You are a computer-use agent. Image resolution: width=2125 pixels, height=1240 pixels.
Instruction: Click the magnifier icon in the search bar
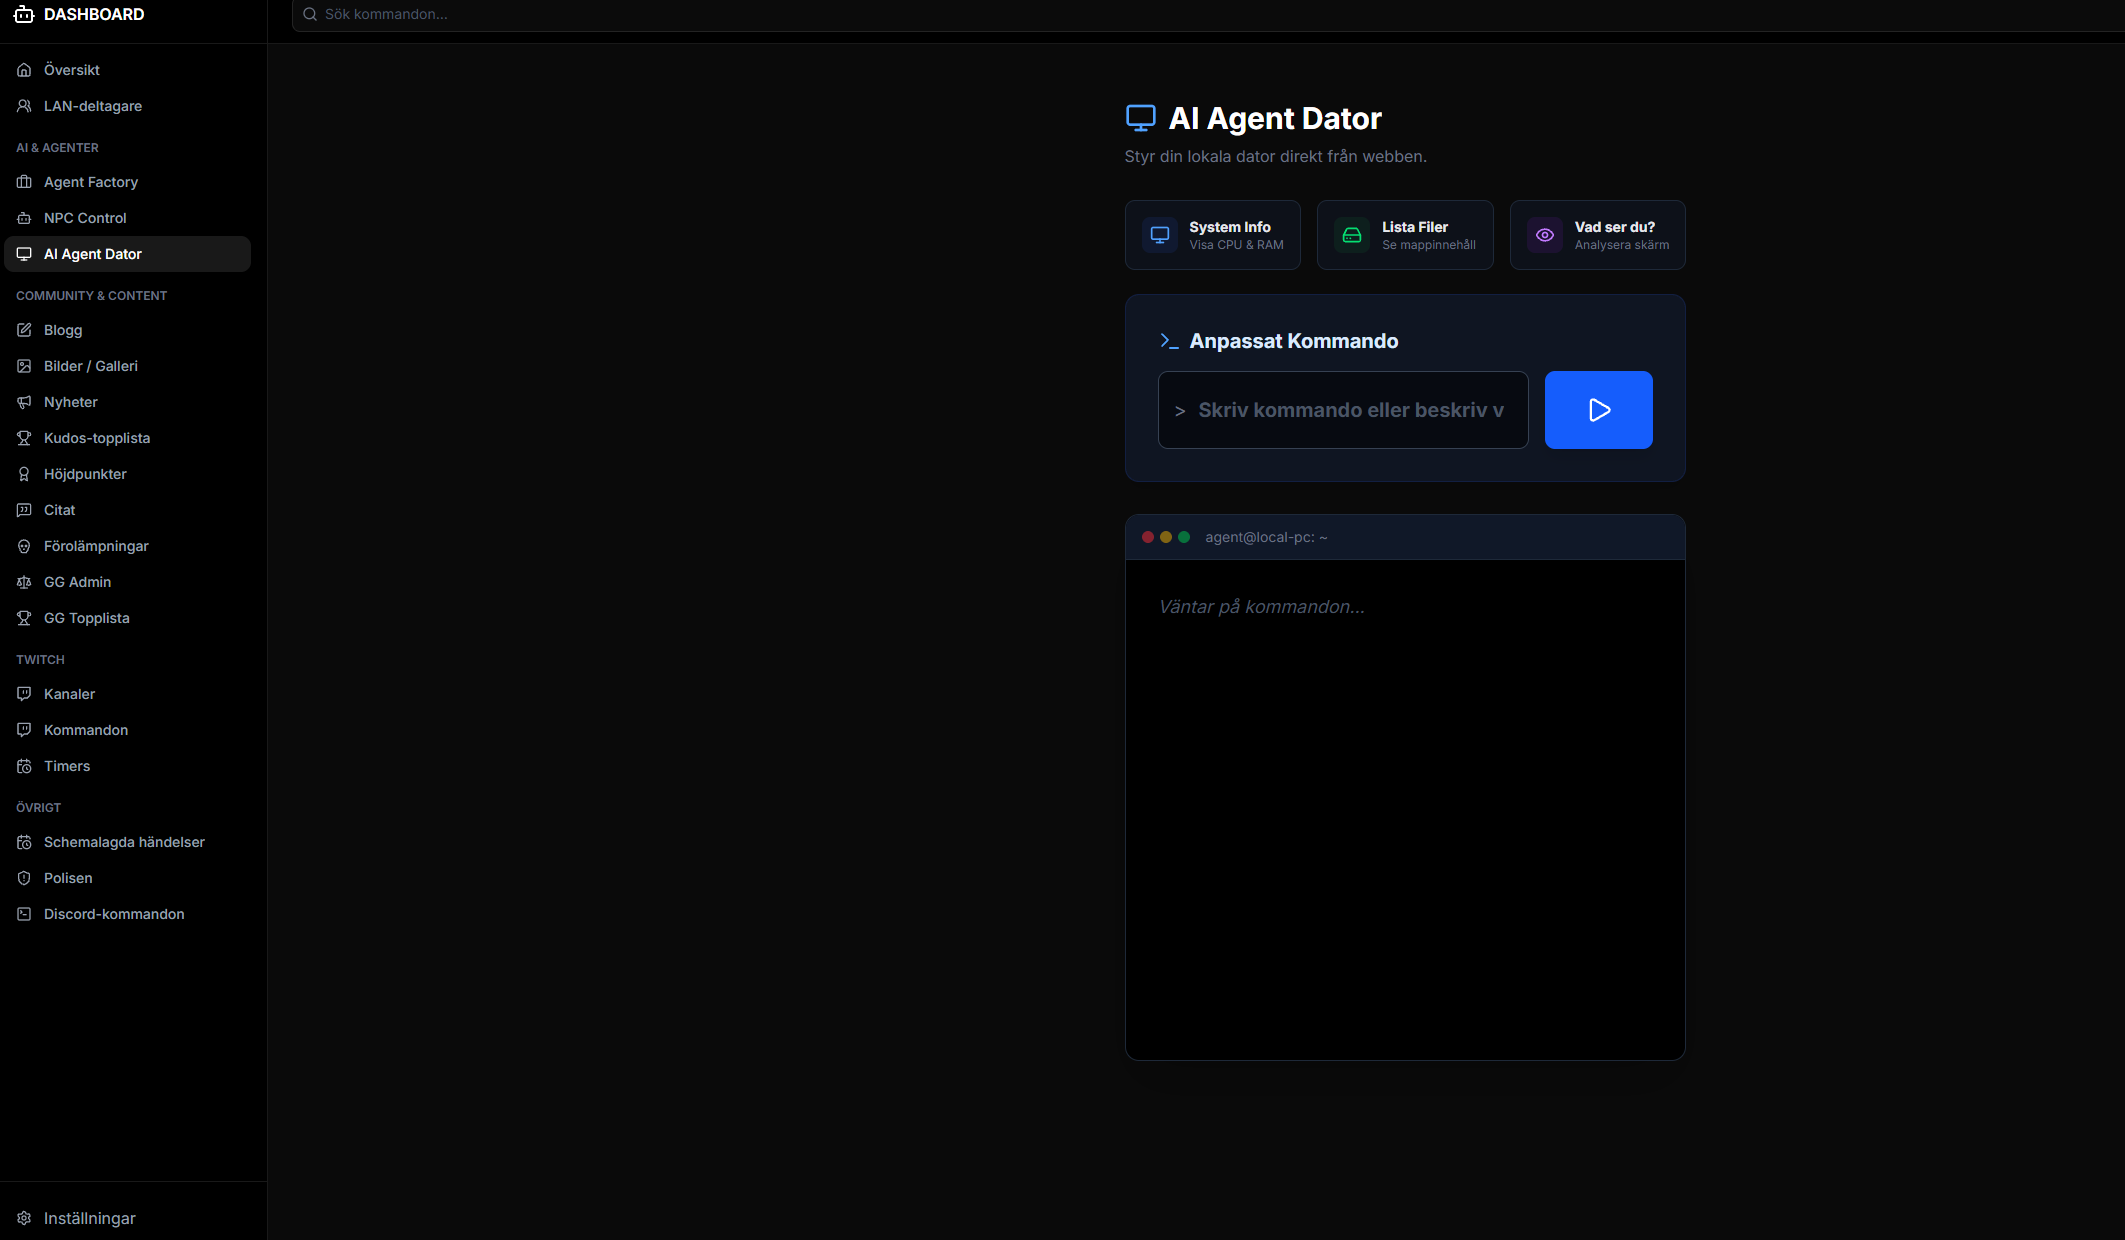[310, 14]
